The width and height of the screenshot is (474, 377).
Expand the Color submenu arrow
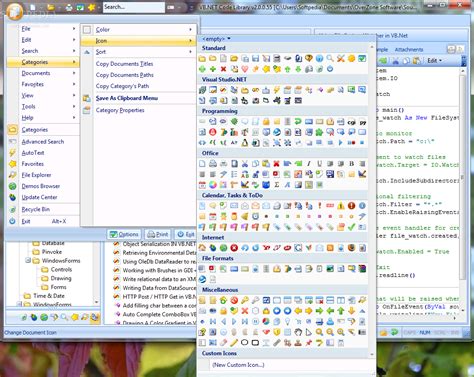point(191,29)
